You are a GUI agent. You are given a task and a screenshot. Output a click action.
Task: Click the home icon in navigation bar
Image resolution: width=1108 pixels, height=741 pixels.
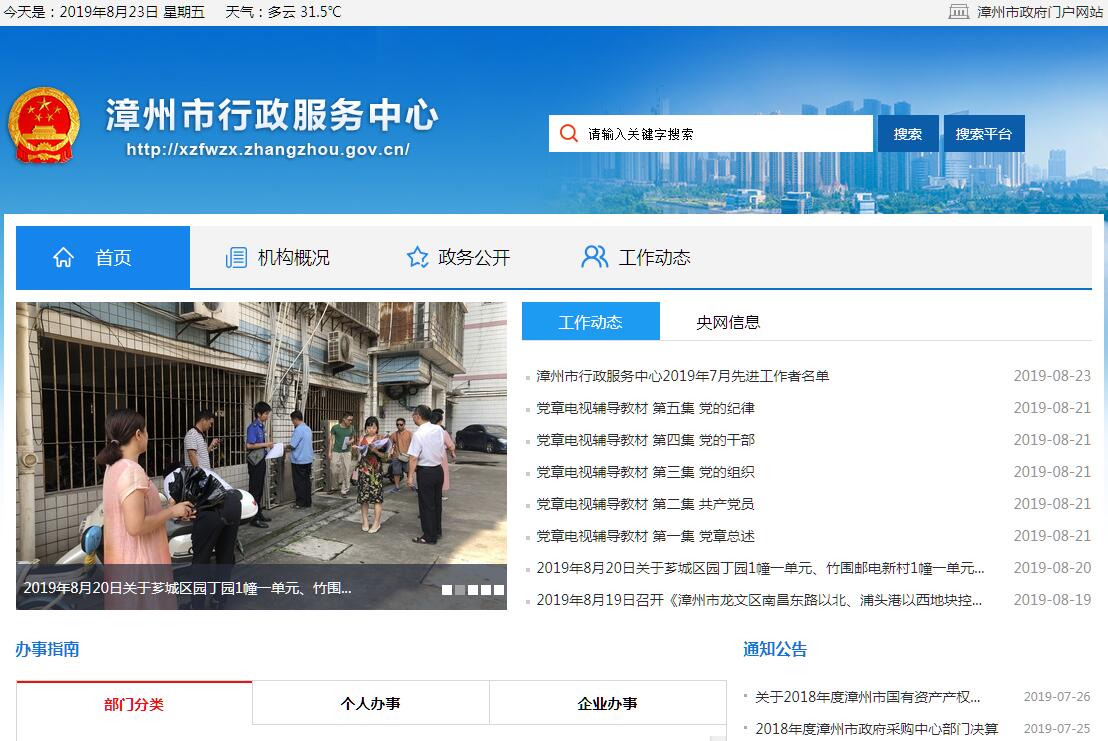(63, 258)
